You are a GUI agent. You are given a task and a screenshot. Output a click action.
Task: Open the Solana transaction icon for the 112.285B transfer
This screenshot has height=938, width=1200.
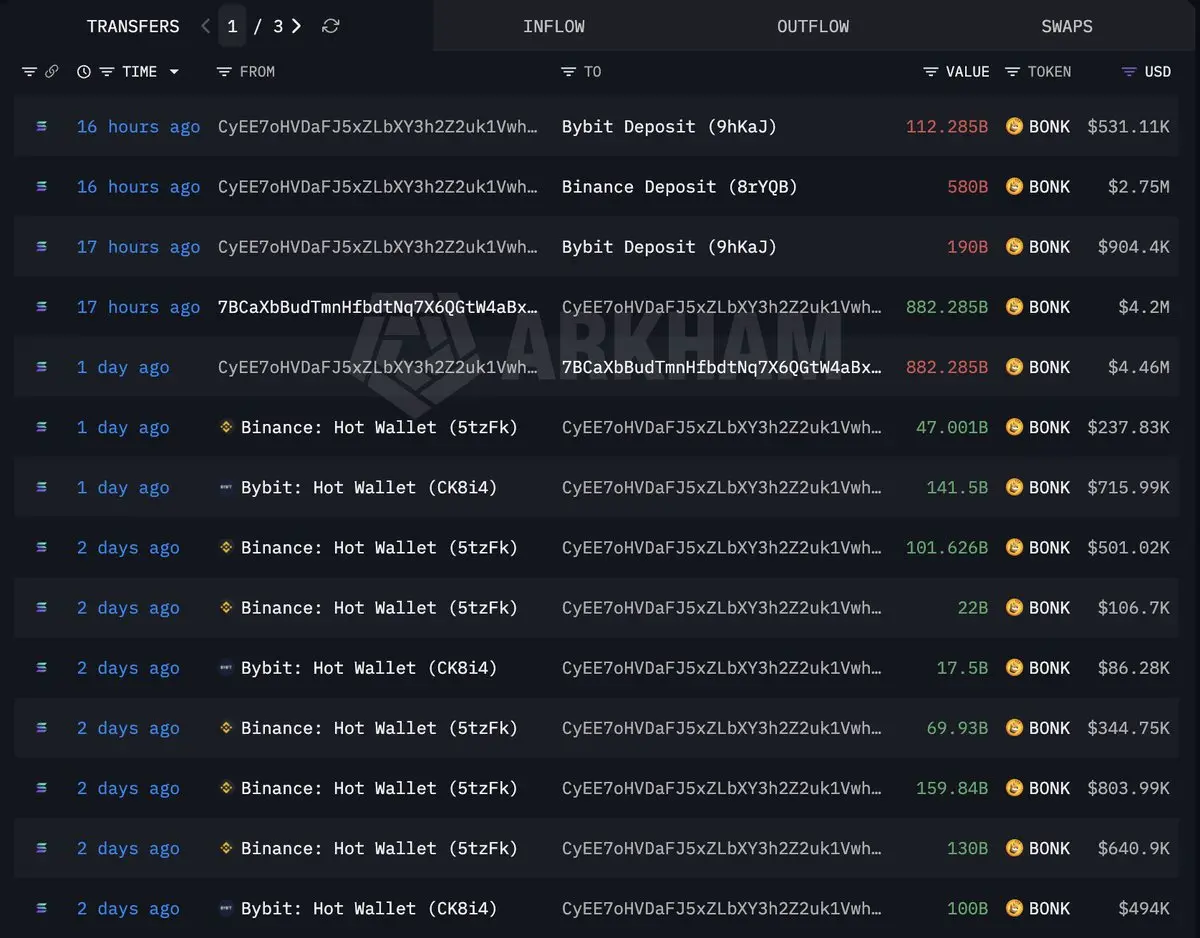(41, 127)
